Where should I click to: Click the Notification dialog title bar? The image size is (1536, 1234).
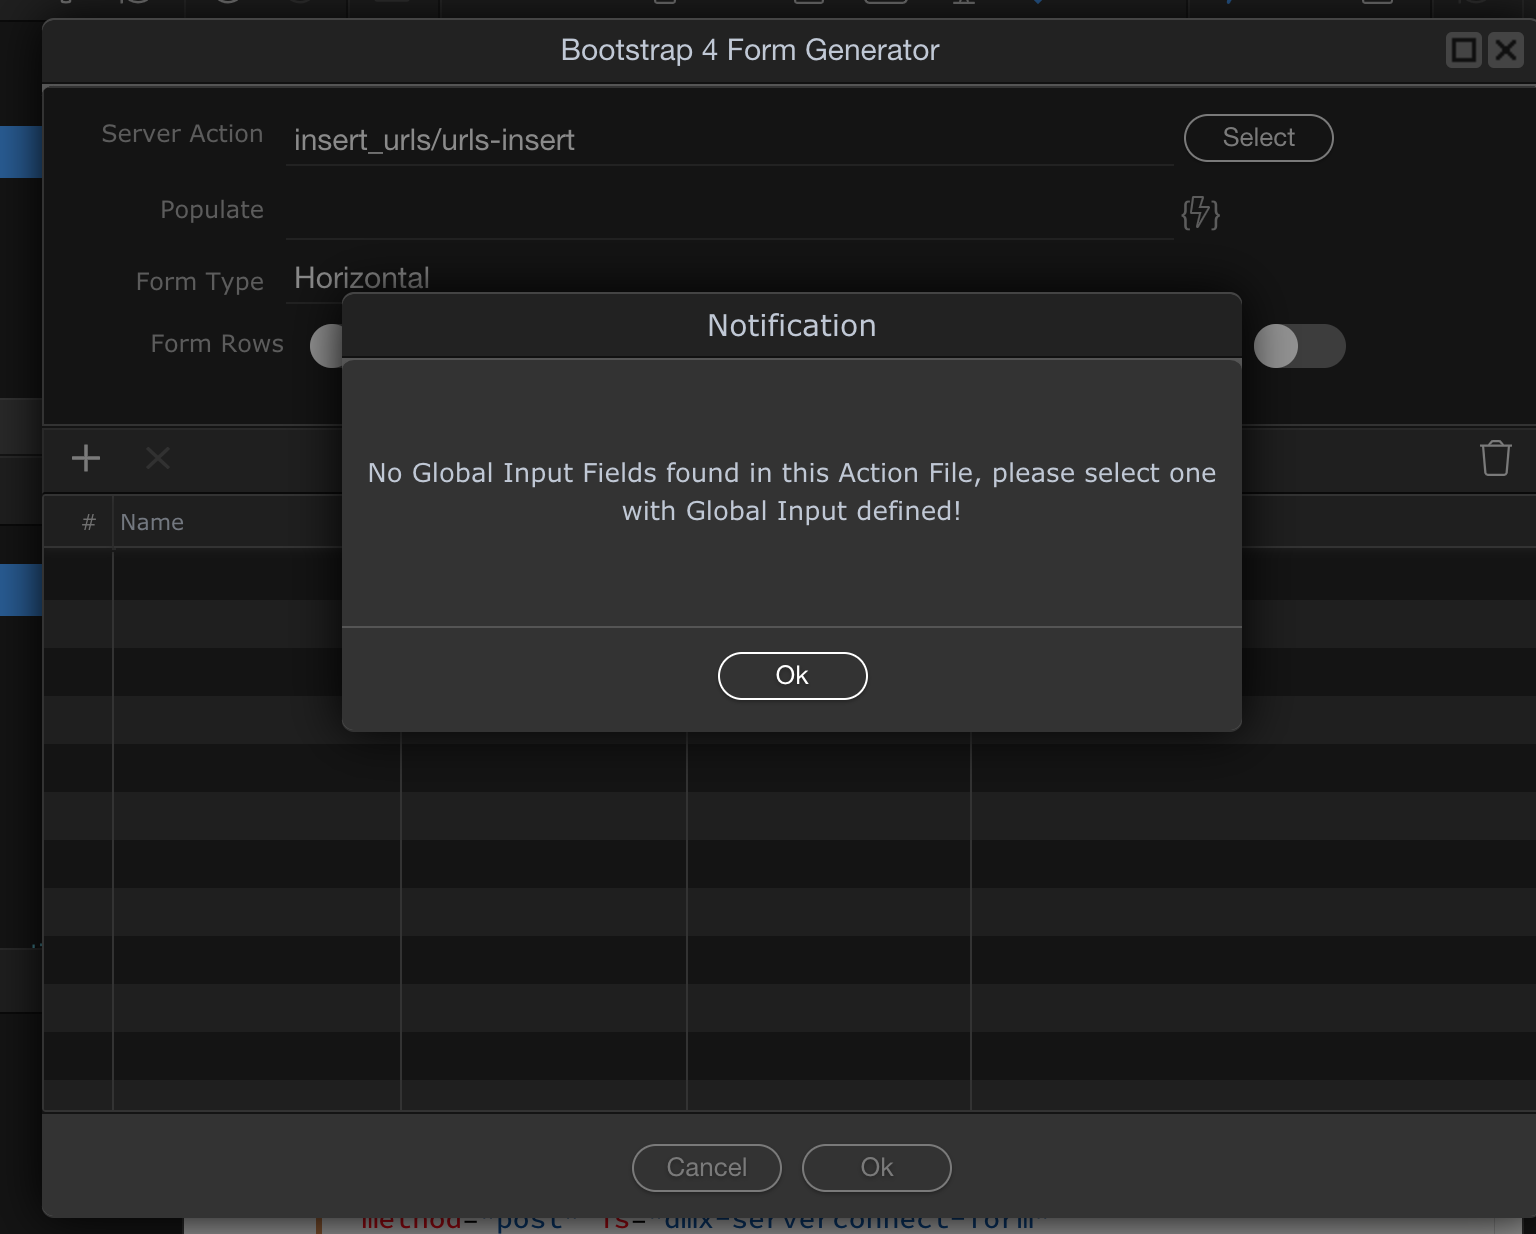pos(791,326)
